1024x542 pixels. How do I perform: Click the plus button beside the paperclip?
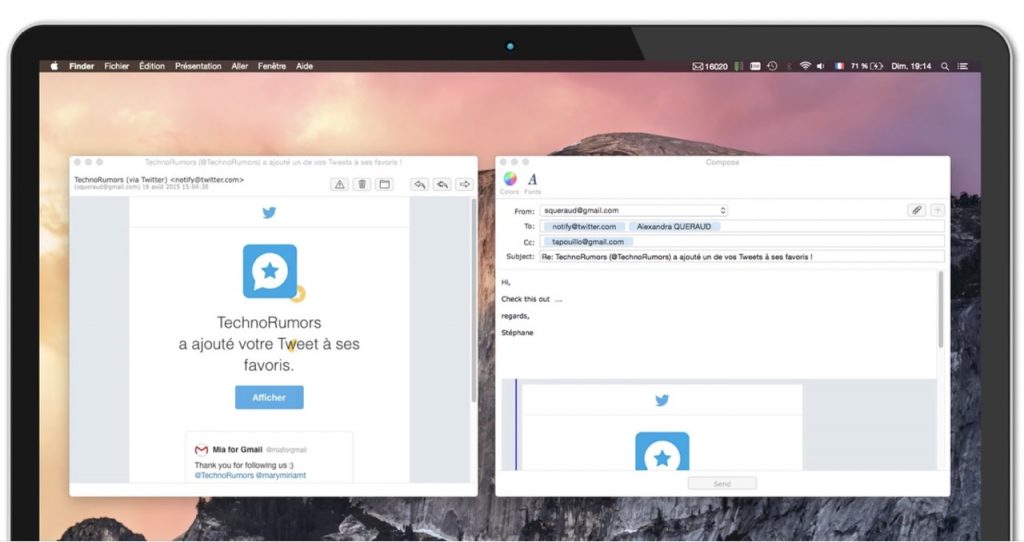click(937, 210)
